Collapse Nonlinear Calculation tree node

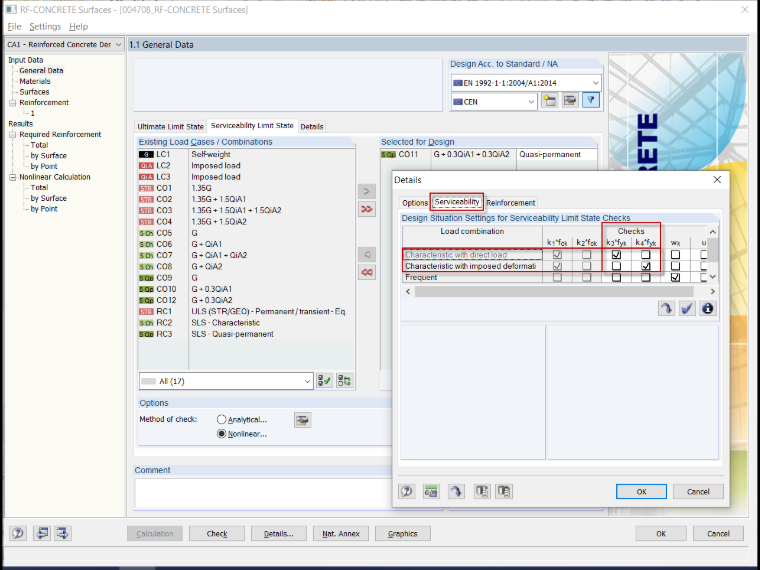click(12, 177)
